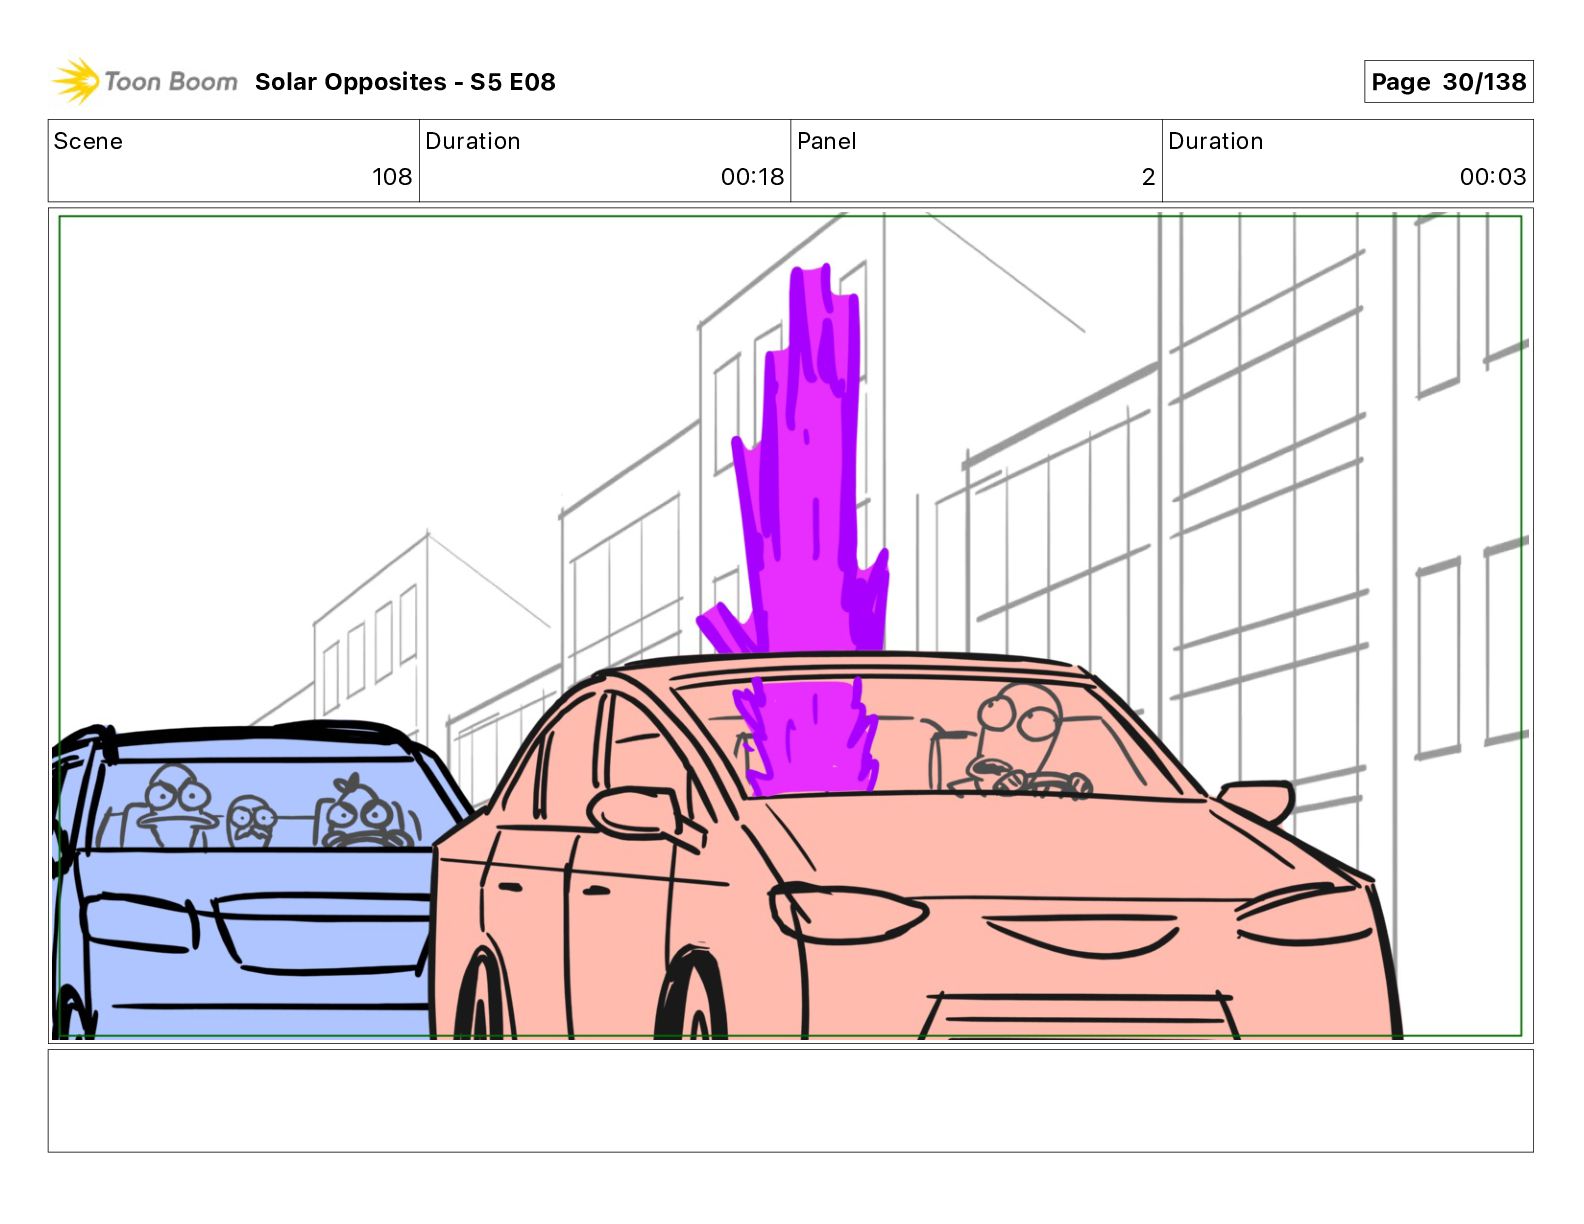Click the 'Scene' header label
Viewport: 1584px width, 1224px height.
tap(88, 141)
